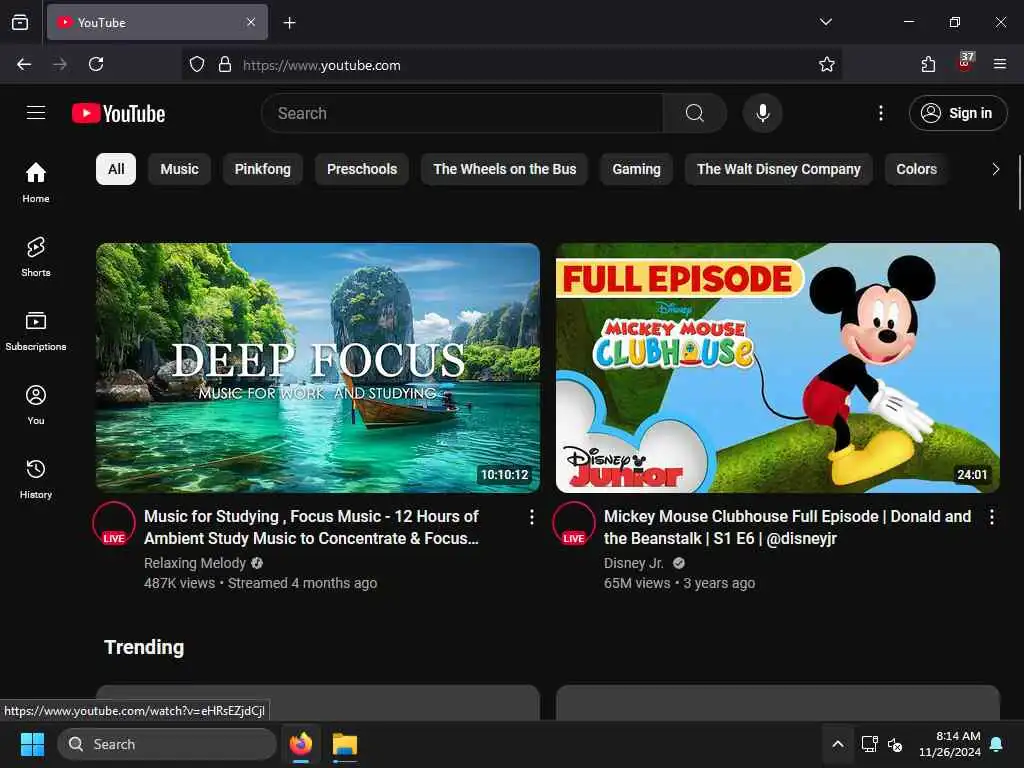Switch to the YouTube browser tab

(157, 22)
